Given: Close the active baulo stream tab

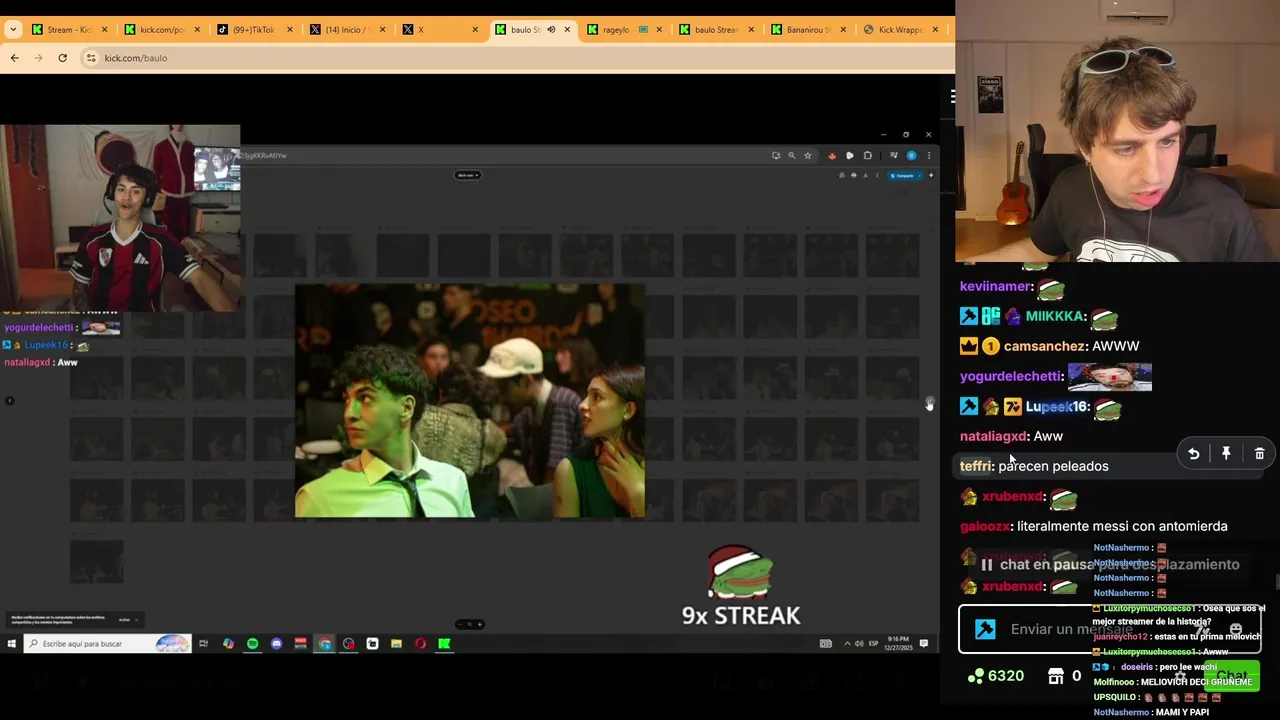Looking at the screenshot, I should (567, 29).
